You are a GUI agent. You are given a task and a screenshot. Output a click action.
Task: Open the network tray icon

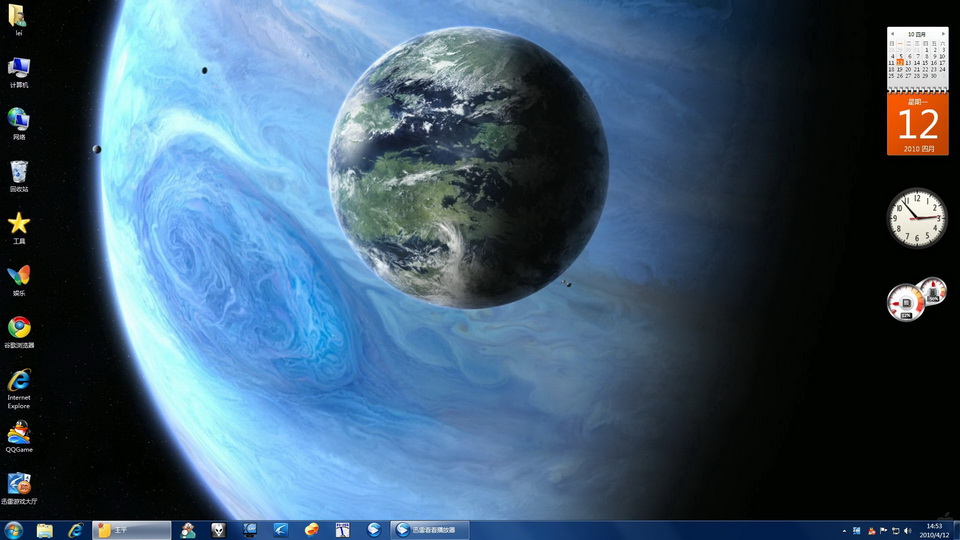pyautogui.click(x=896, y=531)
